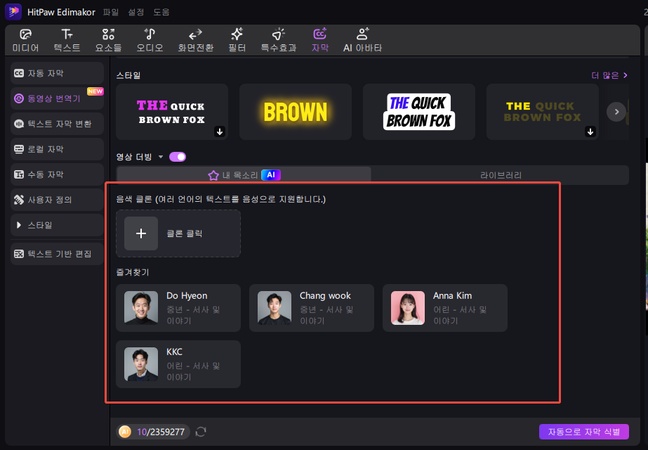Screen dimensions: 648x450
Task: Select the Chang wook voice card
Action: point(312,308)
